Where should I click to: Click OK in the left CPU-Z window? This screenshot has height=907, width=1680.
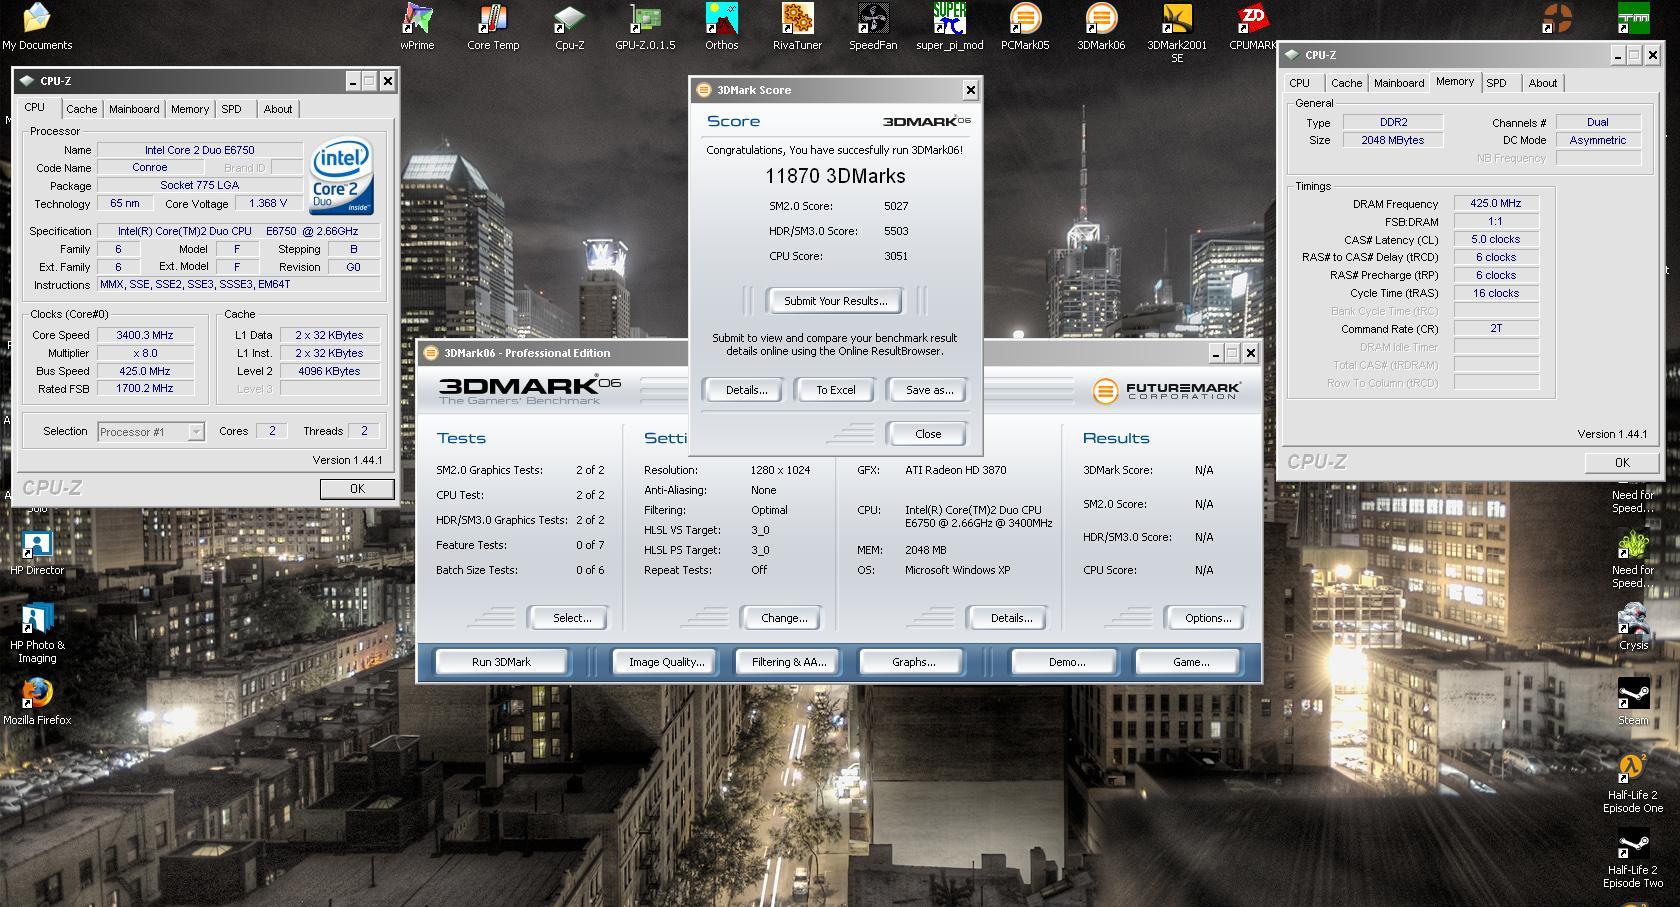(357, 489)
